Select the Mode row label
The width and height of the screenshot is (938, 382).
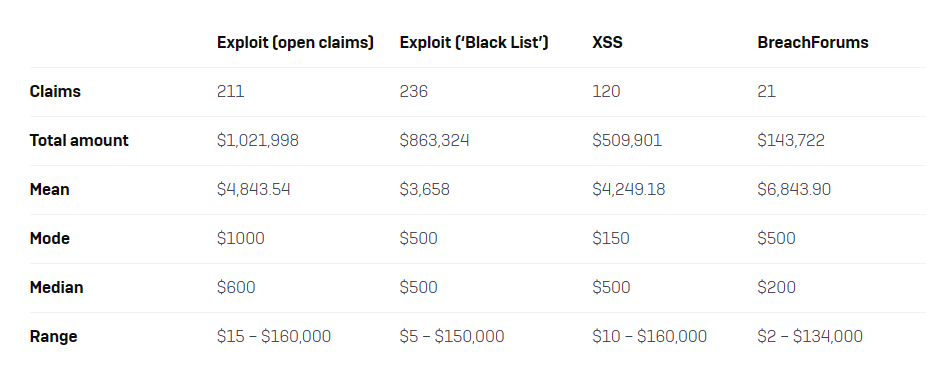pyautogui.click(x=50, y=239)
